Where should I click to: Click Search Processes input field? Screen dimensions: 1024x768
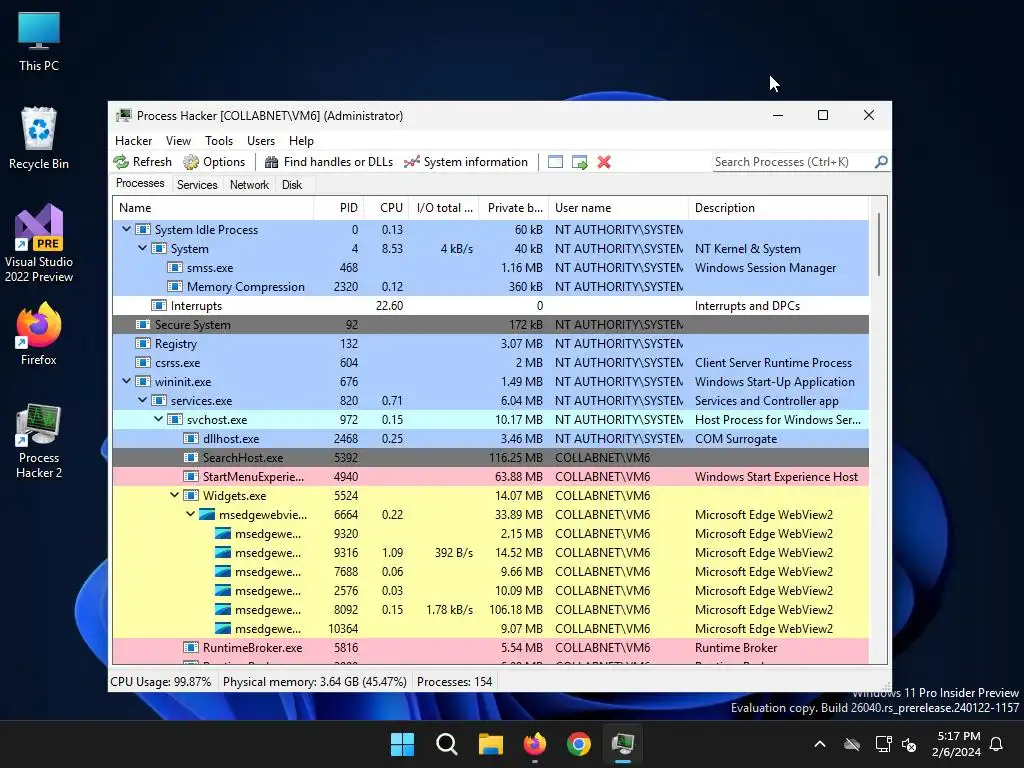pos(793,162)
